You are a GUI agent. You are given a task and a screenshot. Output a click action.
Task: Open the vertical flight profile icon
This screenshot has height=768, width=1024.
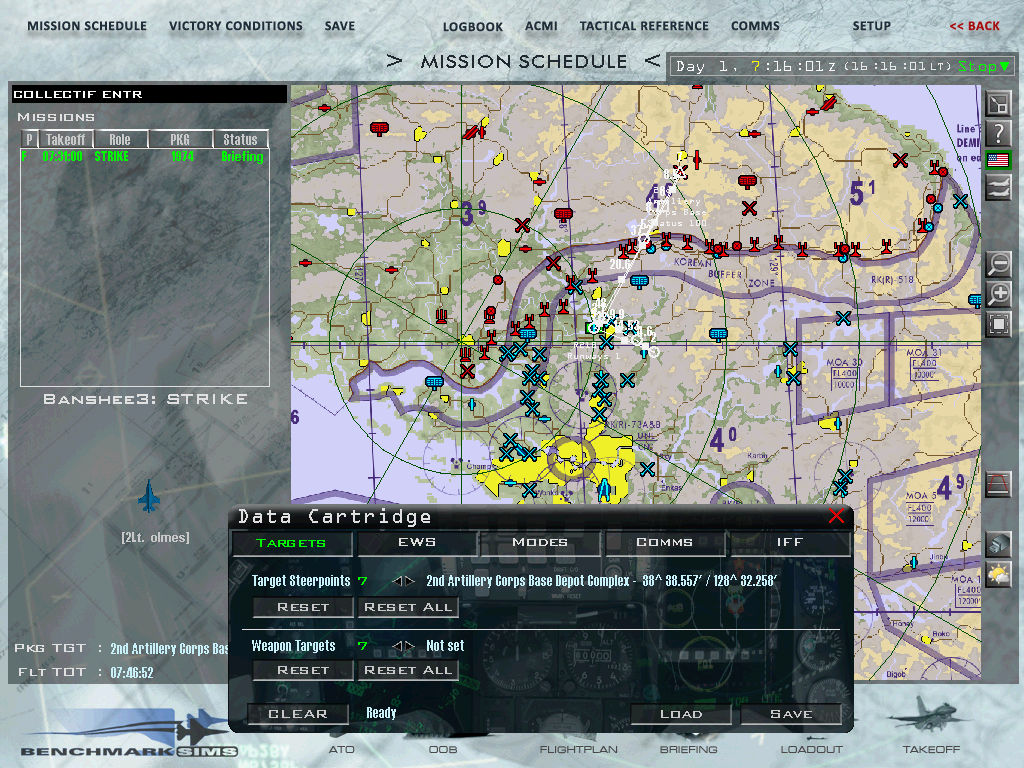998,485
